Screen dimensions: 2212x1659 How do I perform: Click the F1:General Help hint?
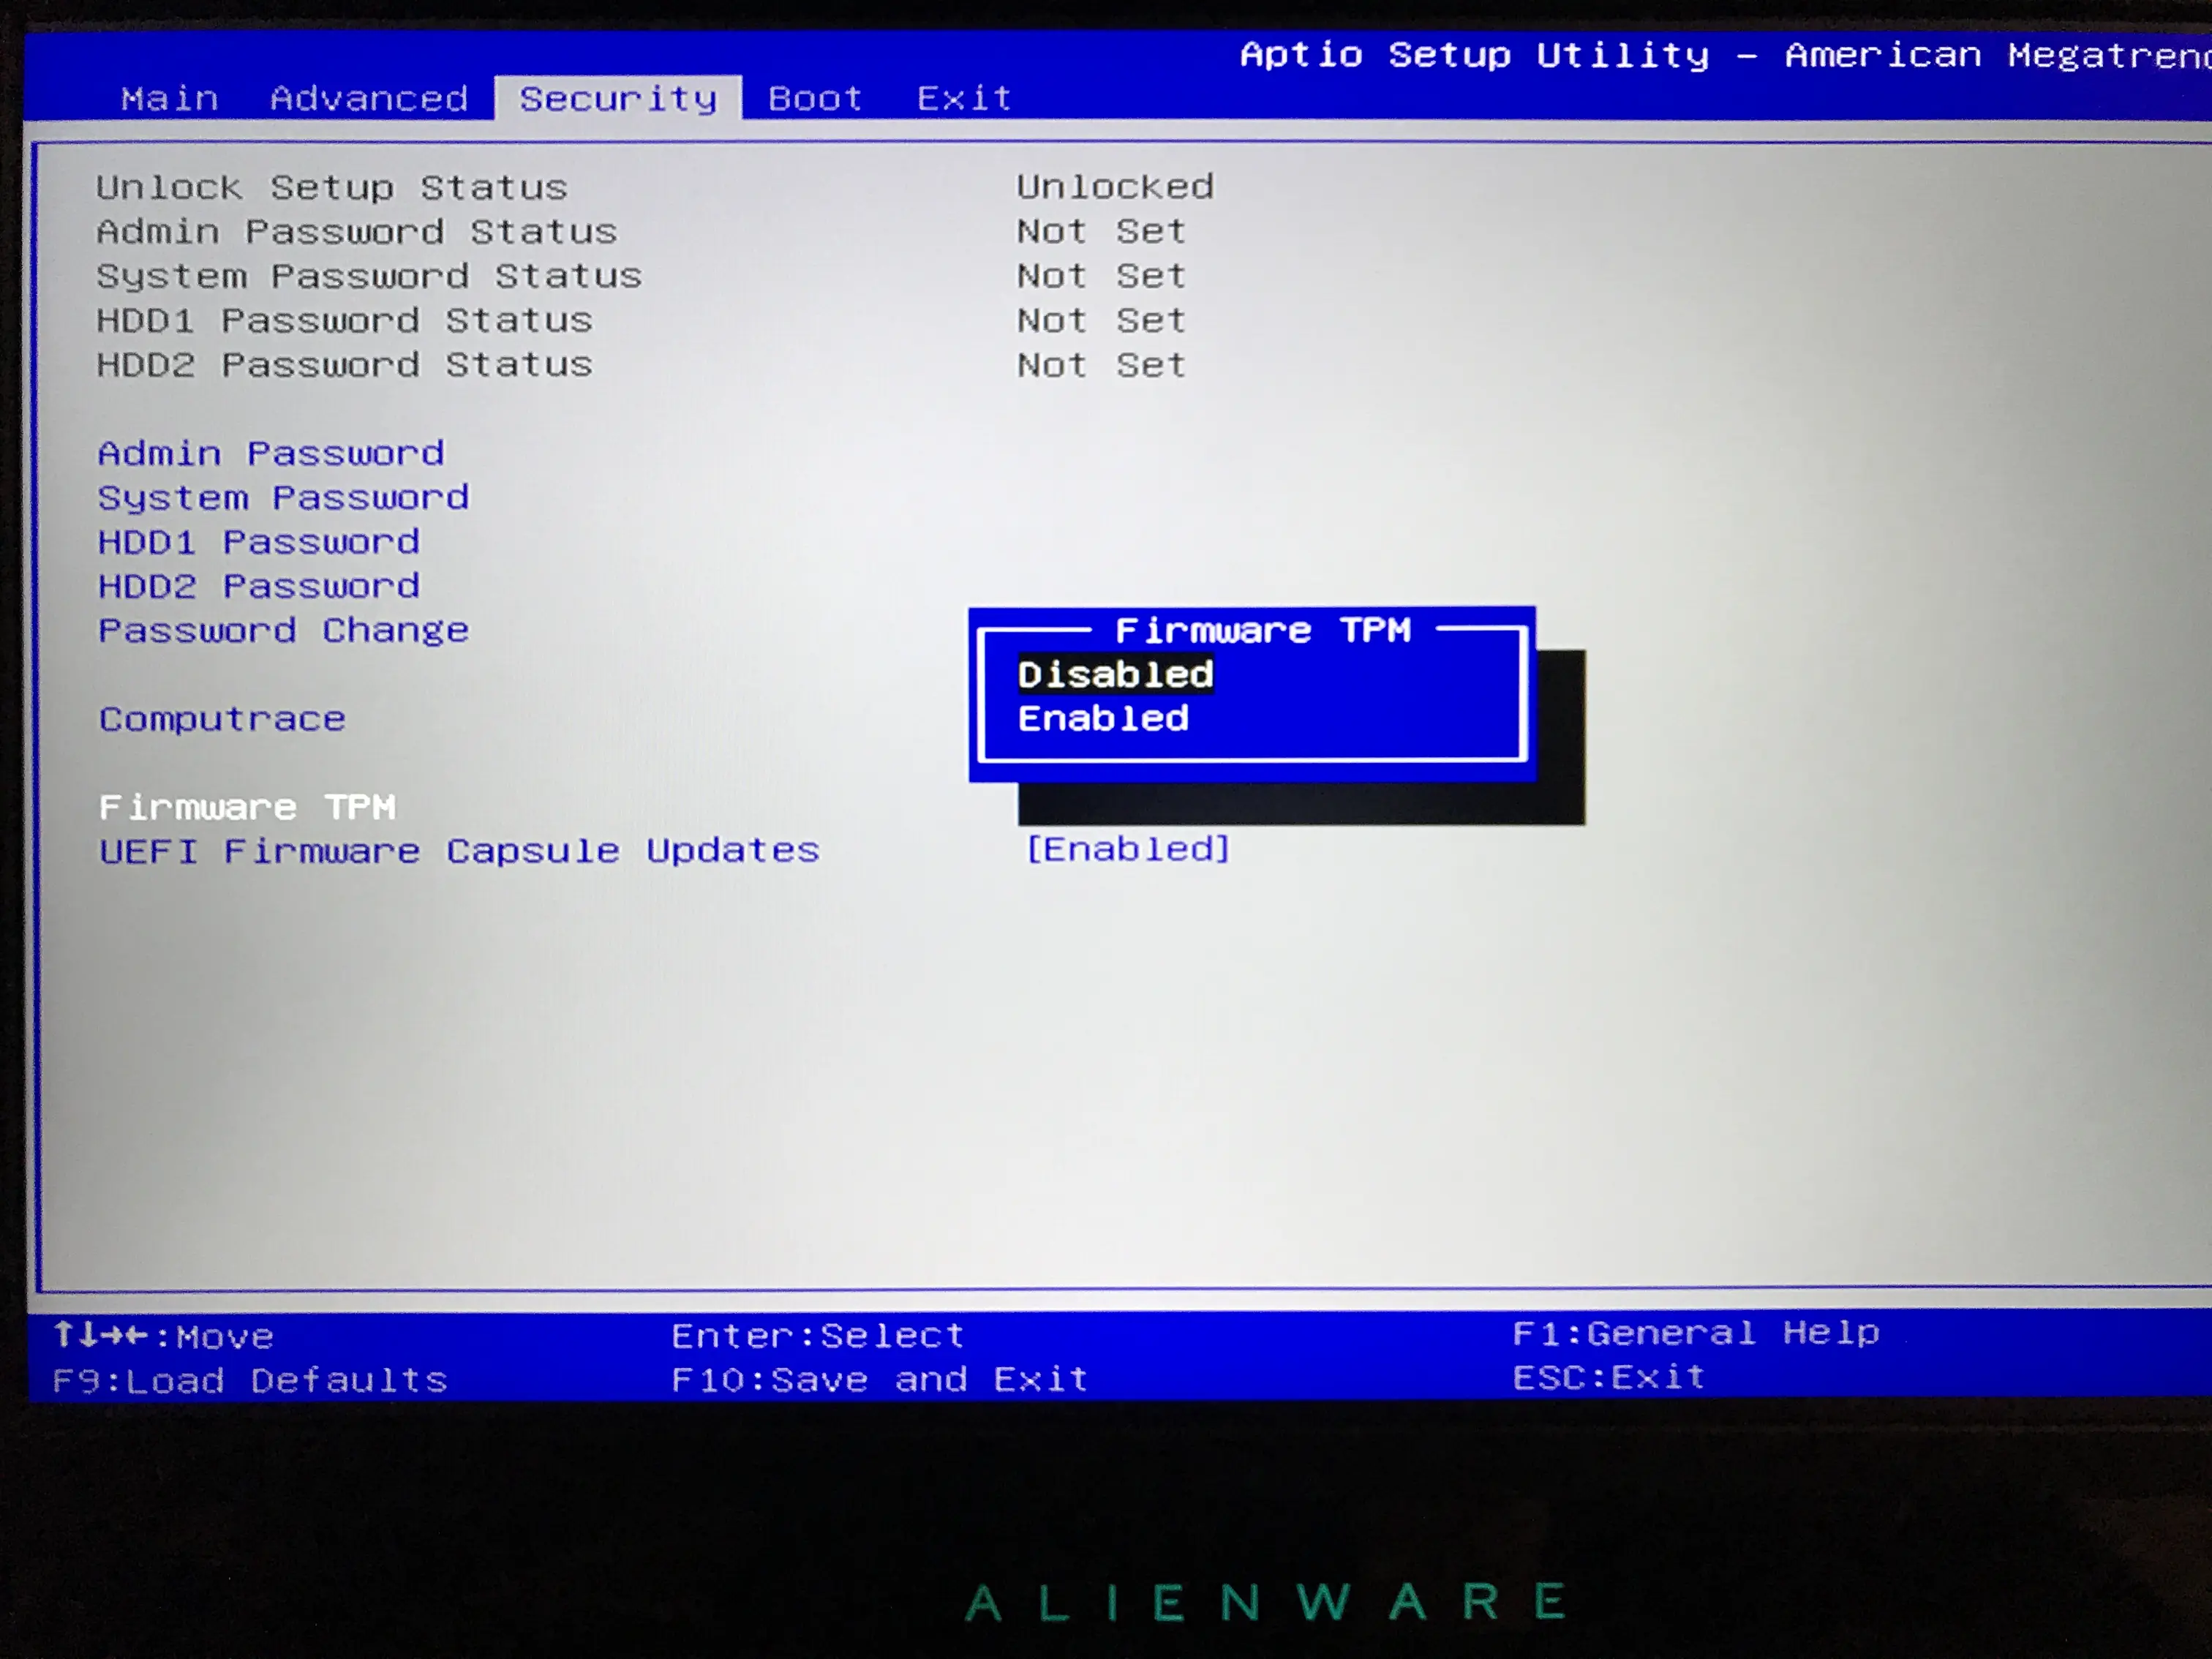1695,1332
